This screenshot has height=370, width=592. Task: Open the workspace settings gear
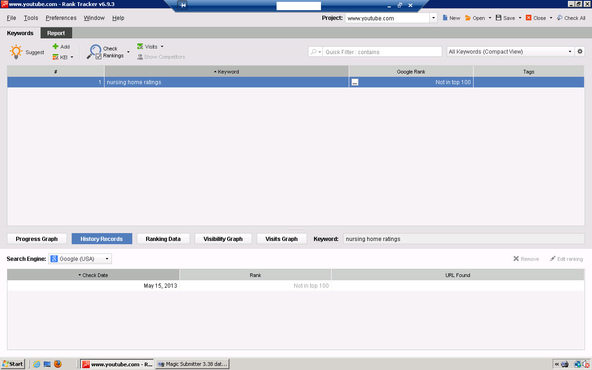(580, 51)
